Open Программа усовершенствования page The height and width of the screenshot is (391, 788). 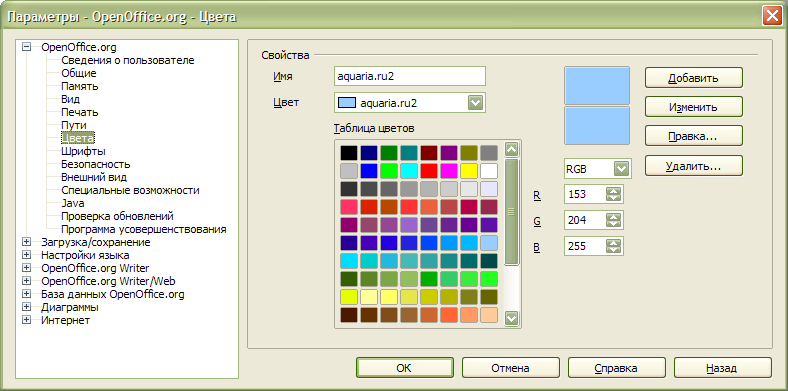(144, 229)
